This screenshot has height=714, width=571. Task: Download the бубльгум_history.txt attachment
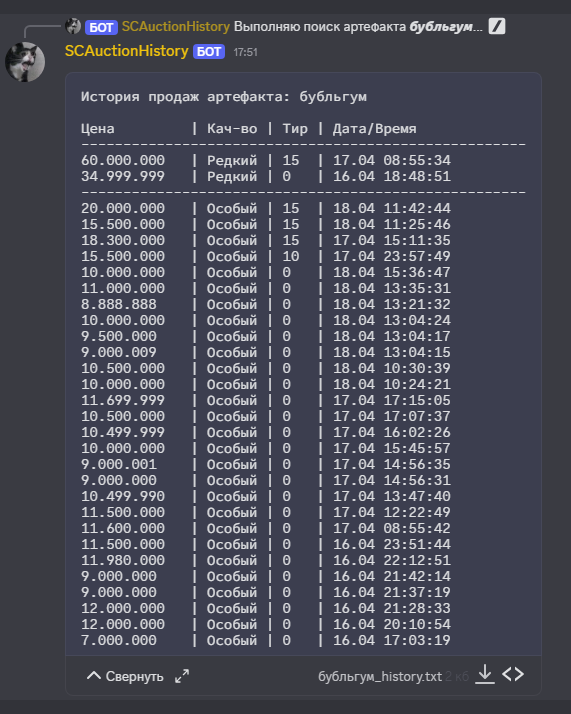coord(485,674)
